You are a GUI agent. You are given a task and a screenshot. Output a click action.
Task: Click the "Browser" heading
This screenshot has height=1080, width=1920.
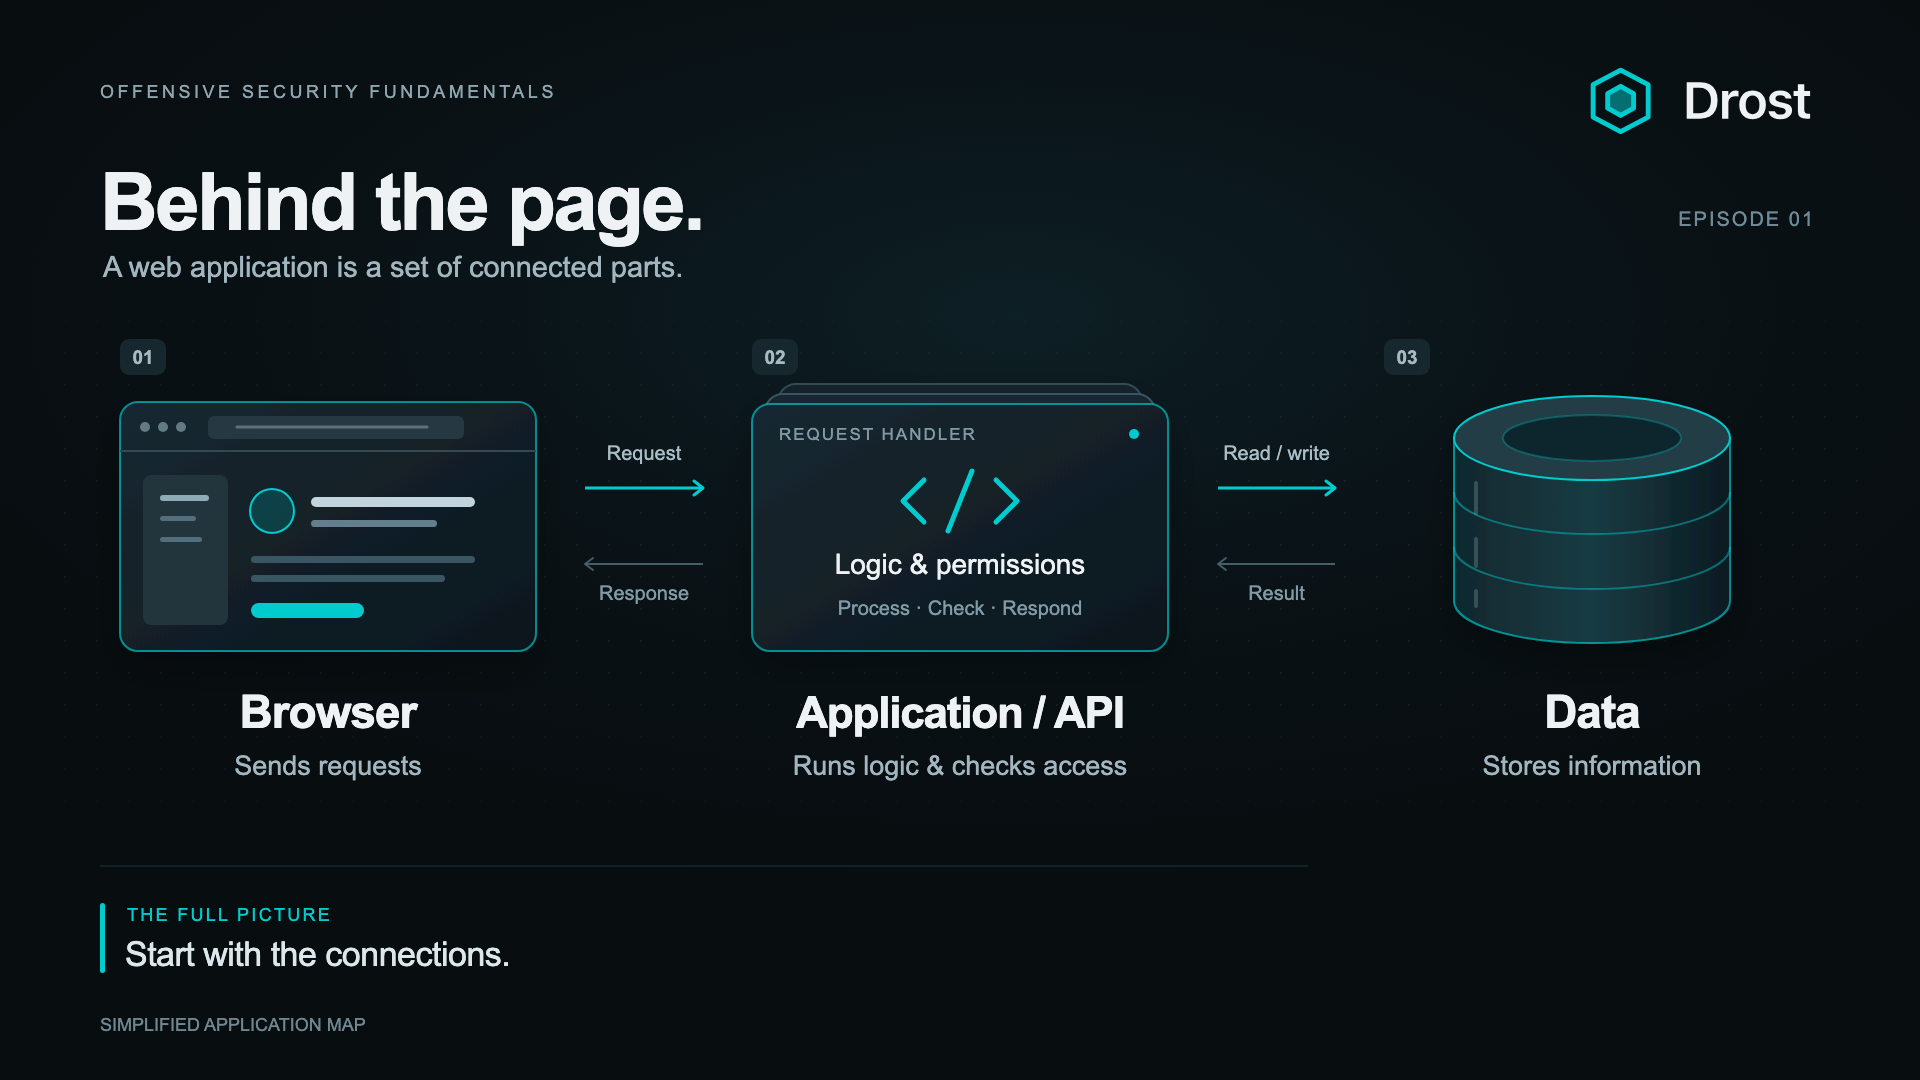pos(329,712)
